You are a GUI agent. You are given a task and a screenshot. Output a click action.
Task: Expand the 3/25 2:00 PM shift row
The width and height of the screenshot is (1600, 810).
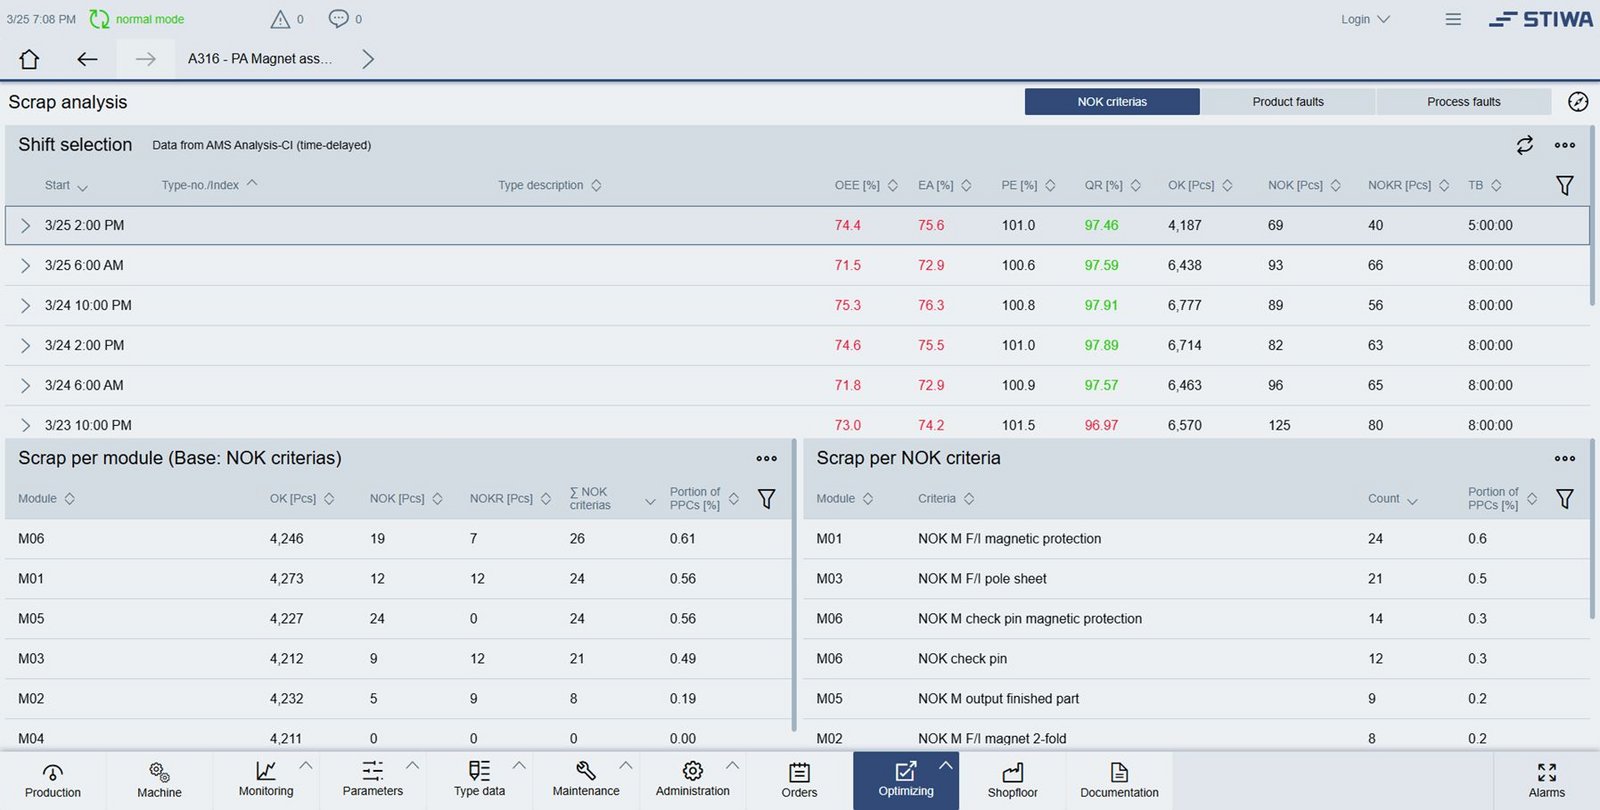tap(26, 226)
